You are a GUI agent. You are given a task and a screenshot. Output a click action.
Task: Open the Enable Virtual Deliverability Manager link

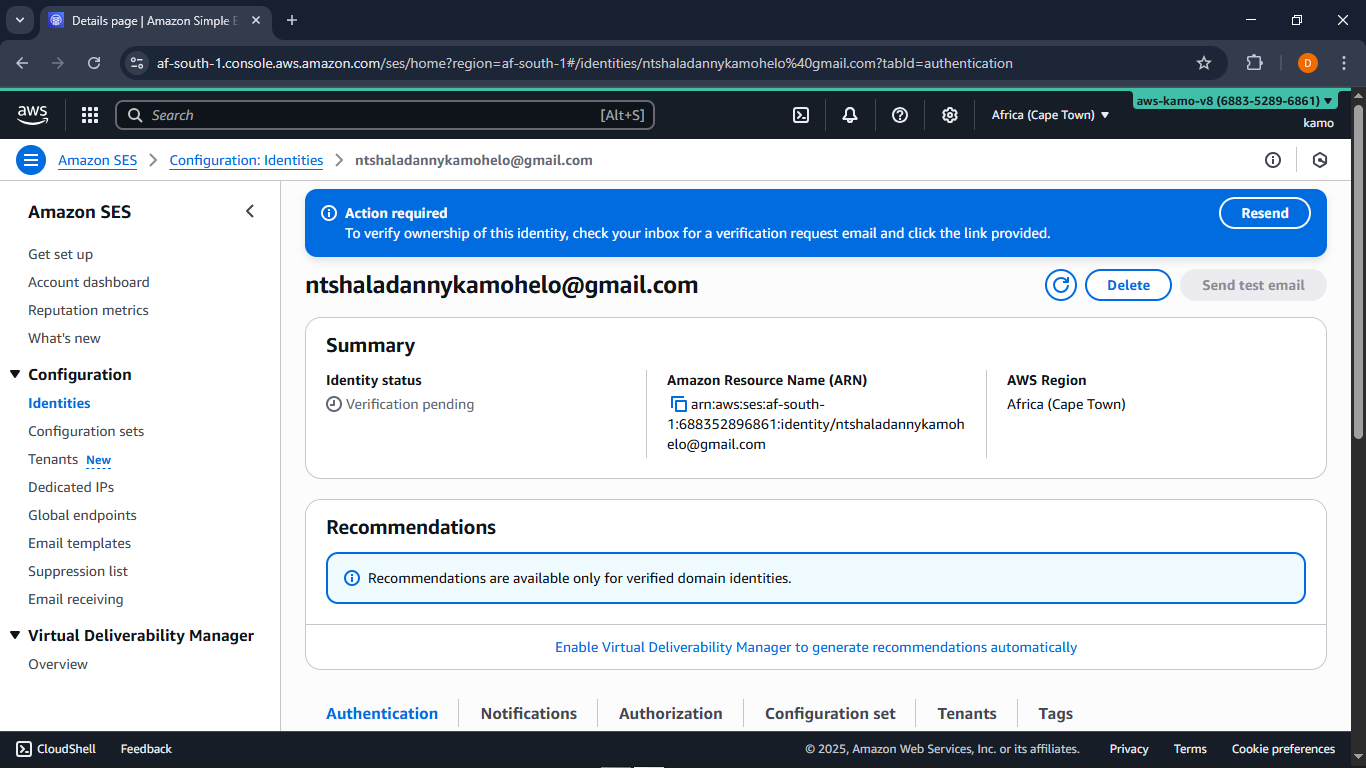pyautogui.click(x=816, y=647)
